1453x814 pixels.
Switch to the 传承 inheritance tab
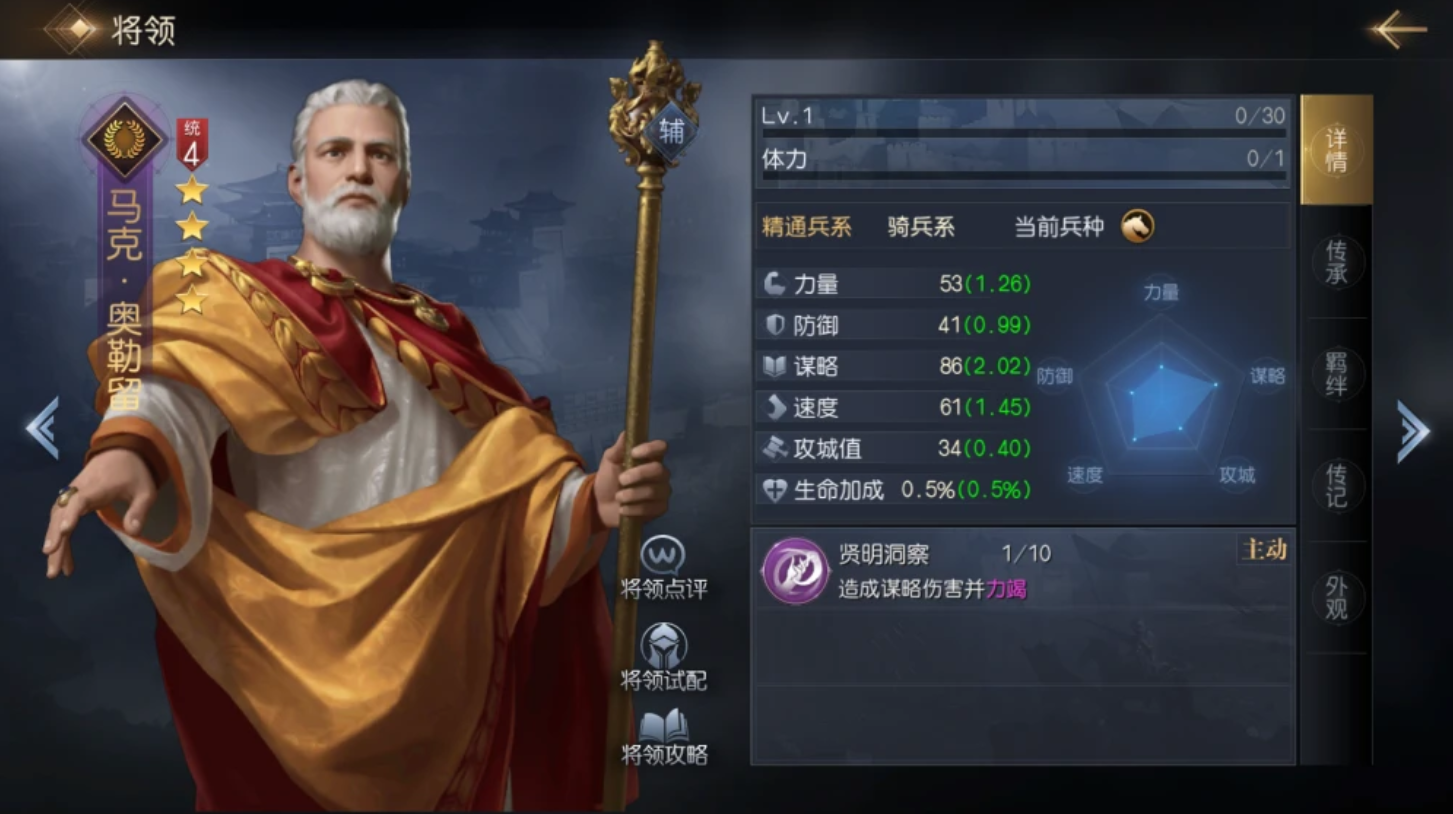tap(1336, 262)
